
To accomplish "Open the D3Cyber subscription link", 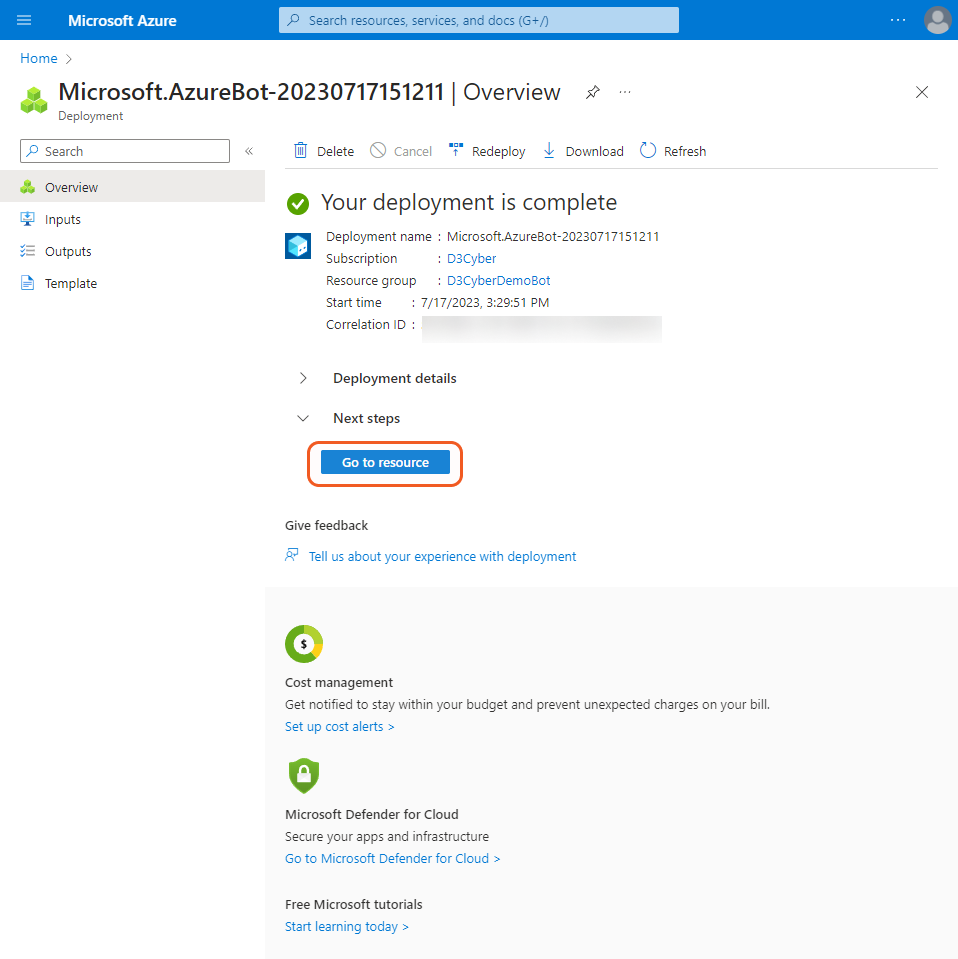I will pos(471,259).
